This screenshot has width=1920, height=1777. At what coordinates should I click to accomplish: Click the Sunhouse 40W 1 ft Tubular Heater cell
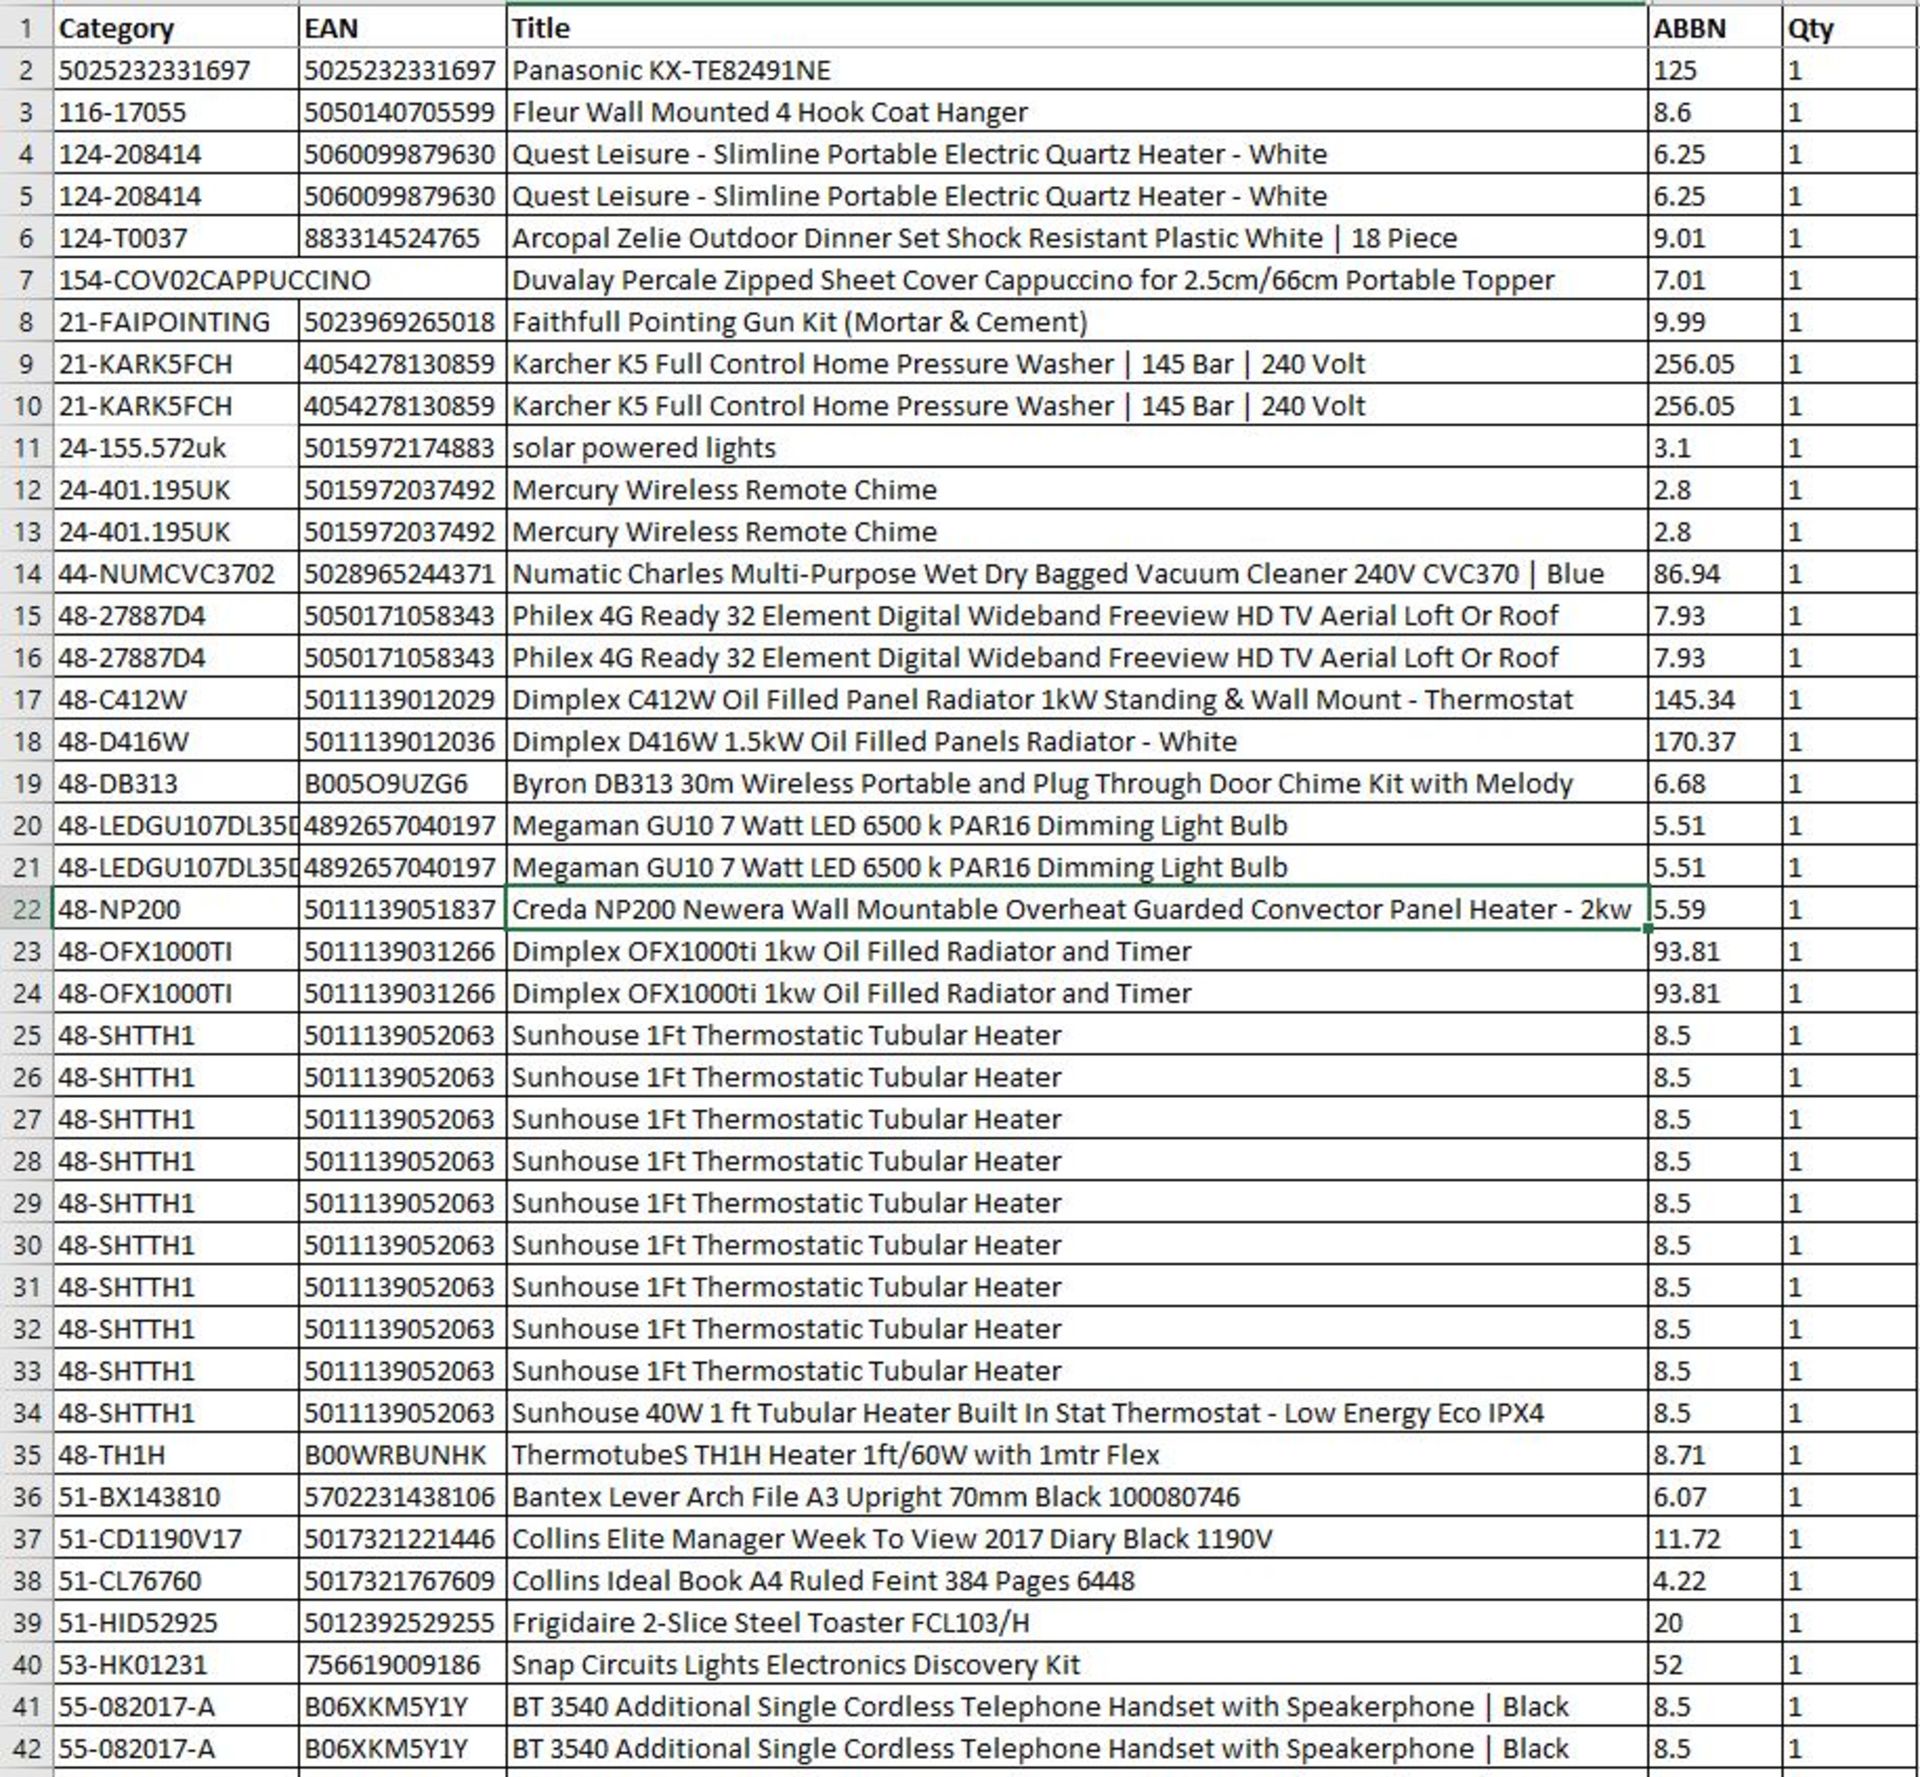1077,1413
